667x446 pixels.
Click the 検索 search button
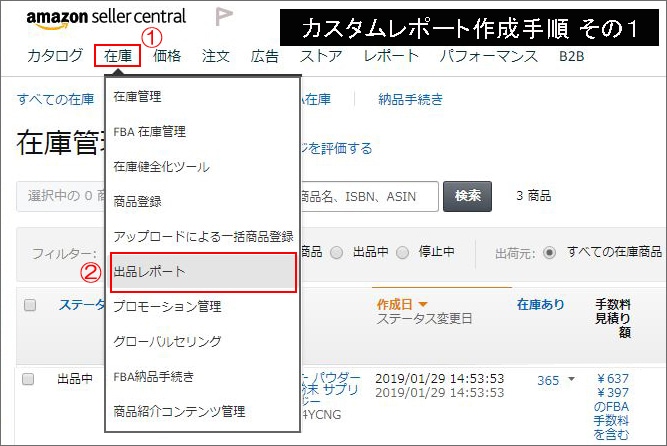click(467, 196)
